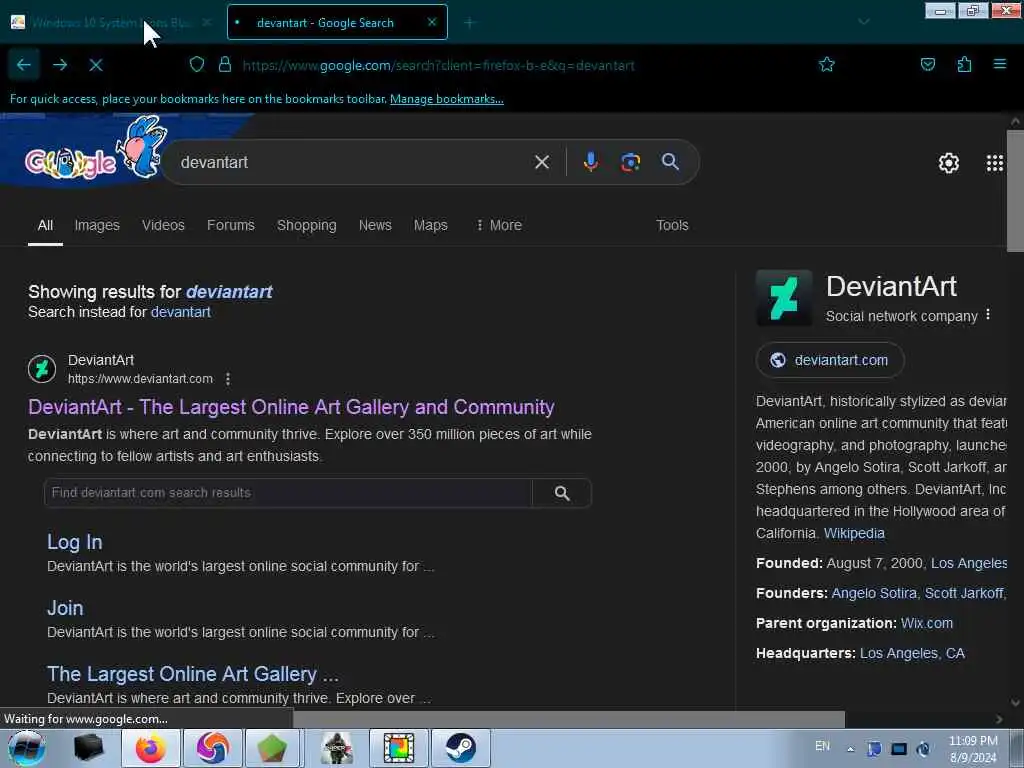Switch to News results tab
1024x768 pixels.
(x=375, y=225)
